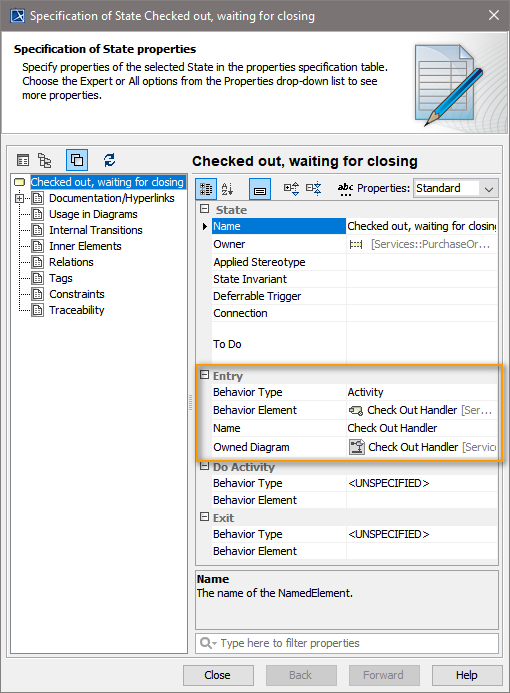Click the expand all groups icon
This screenshot has height=693, width=510.
(x=292, y=189)
